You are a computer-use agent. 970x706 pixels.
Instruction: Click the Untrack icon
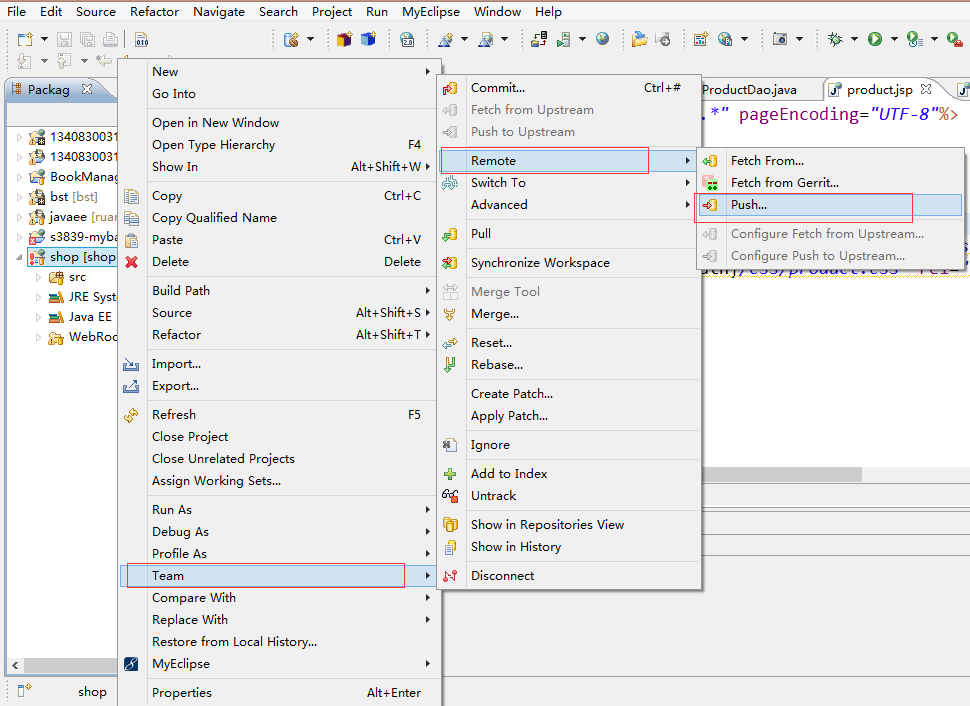coord(450,496)
